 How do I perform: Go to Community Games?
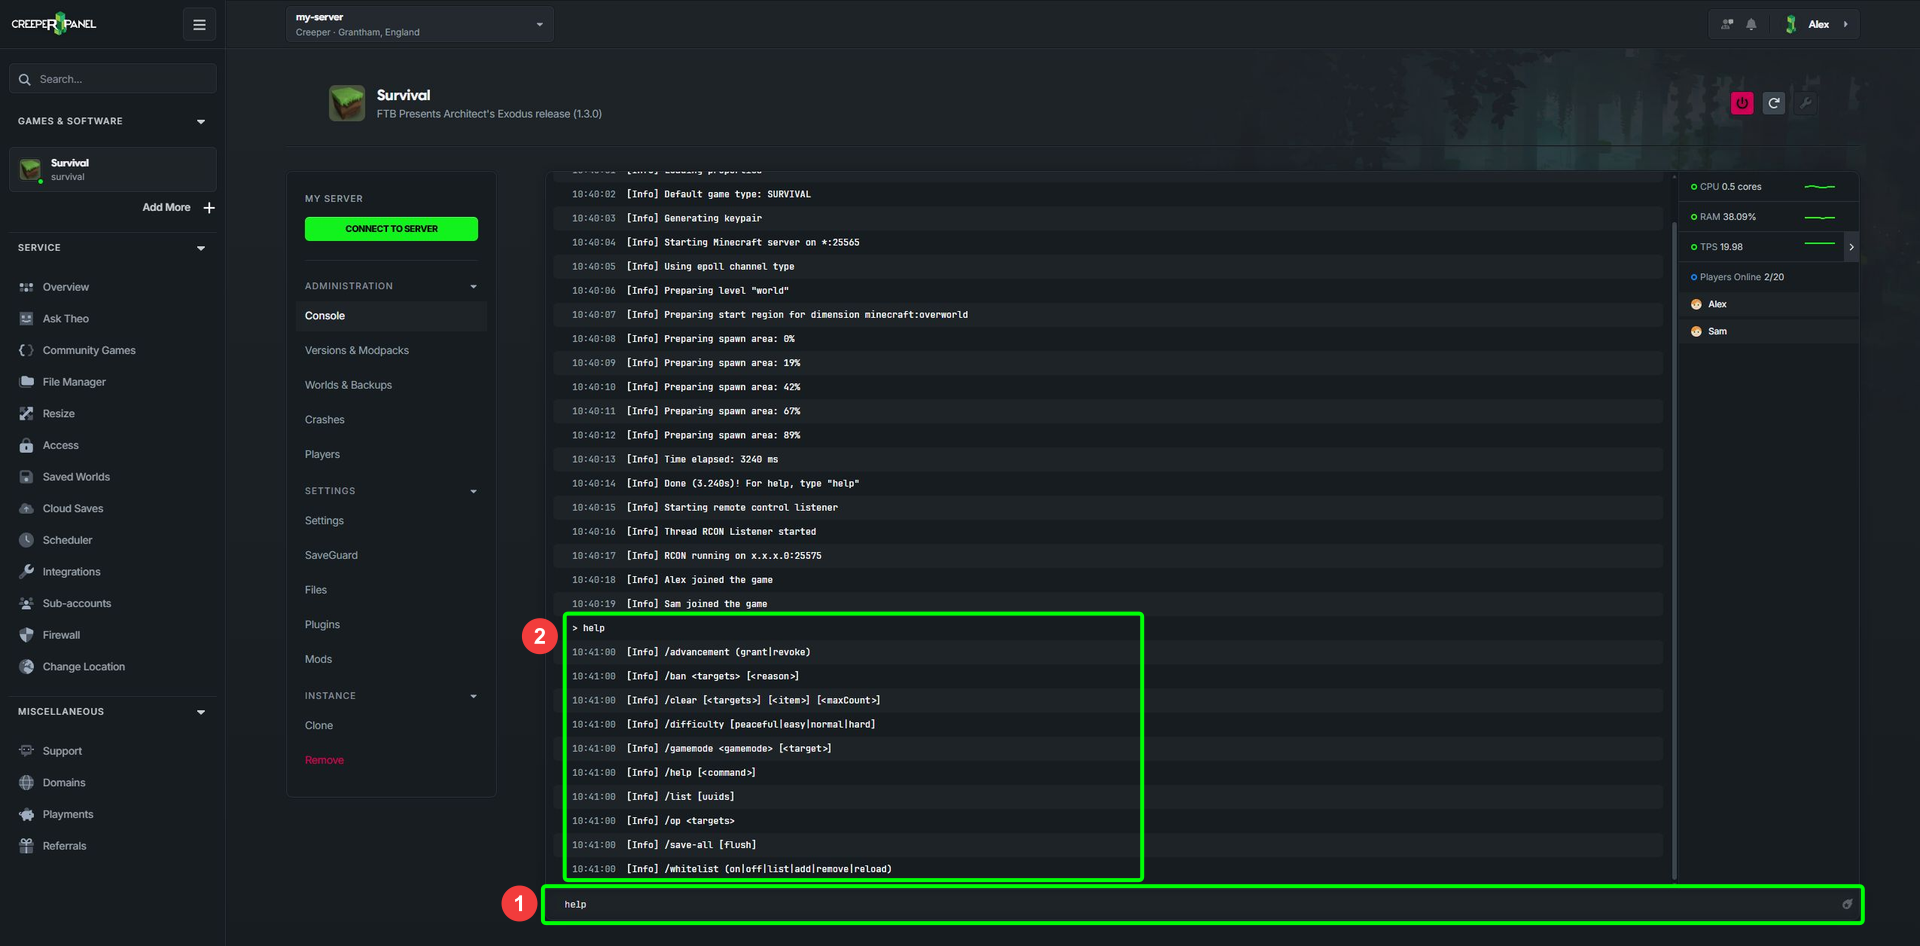(89, 350)
